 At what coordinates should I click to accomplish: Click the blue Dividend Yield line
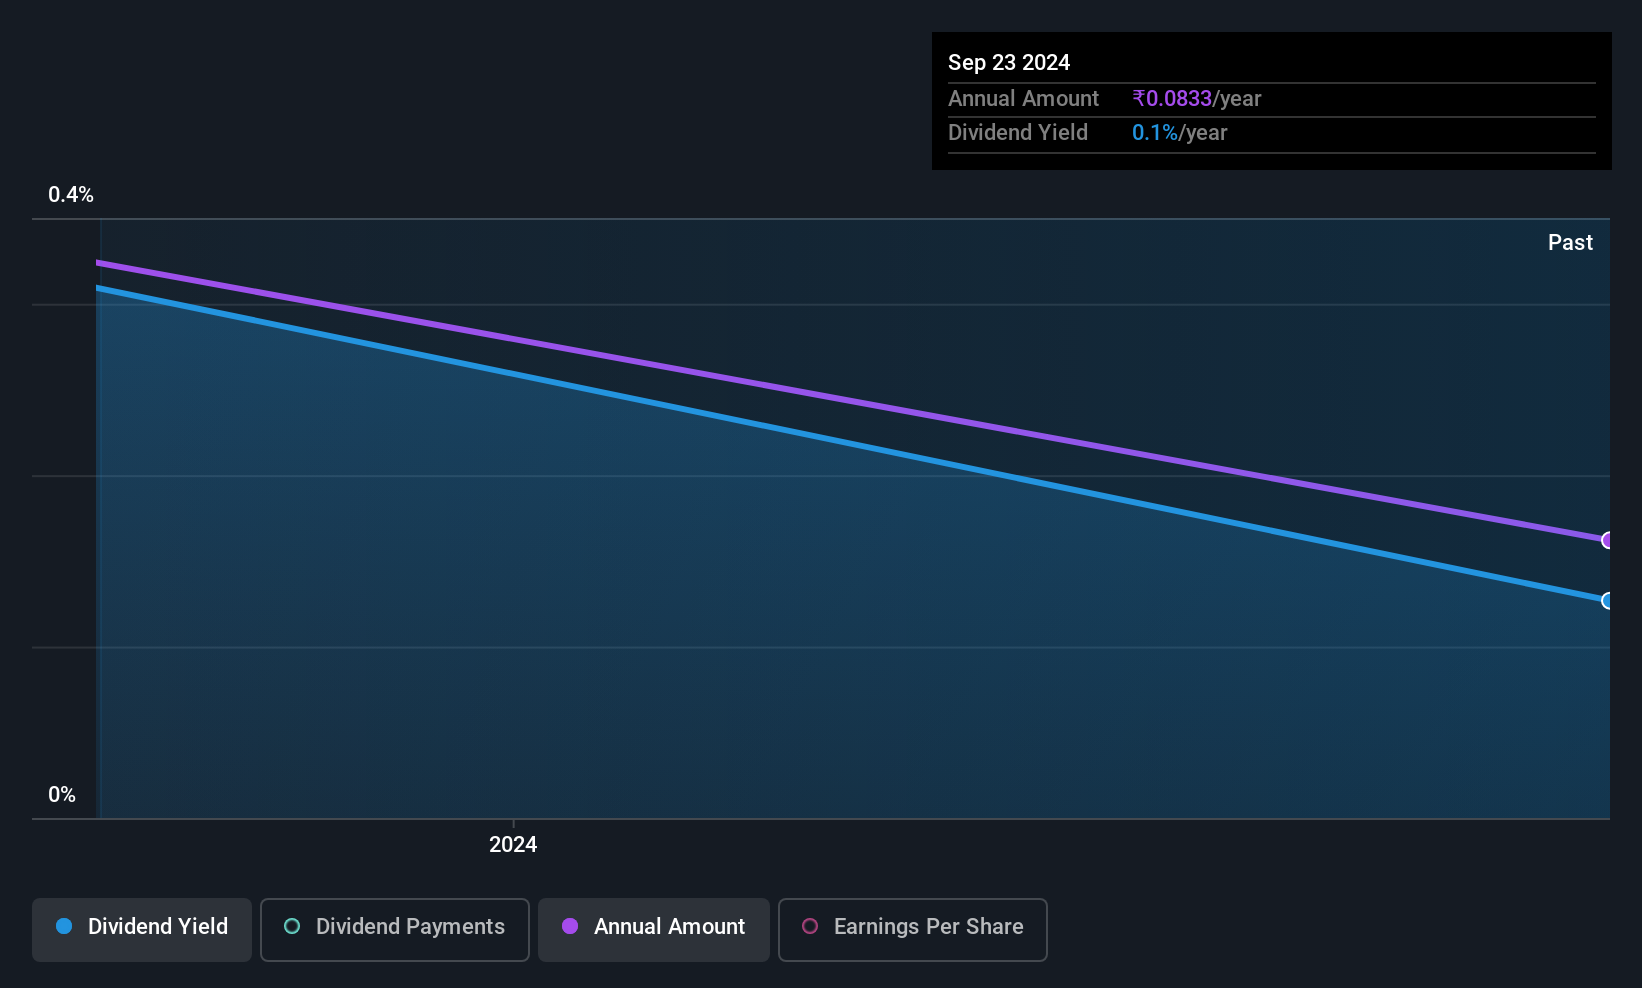point(850,443)
